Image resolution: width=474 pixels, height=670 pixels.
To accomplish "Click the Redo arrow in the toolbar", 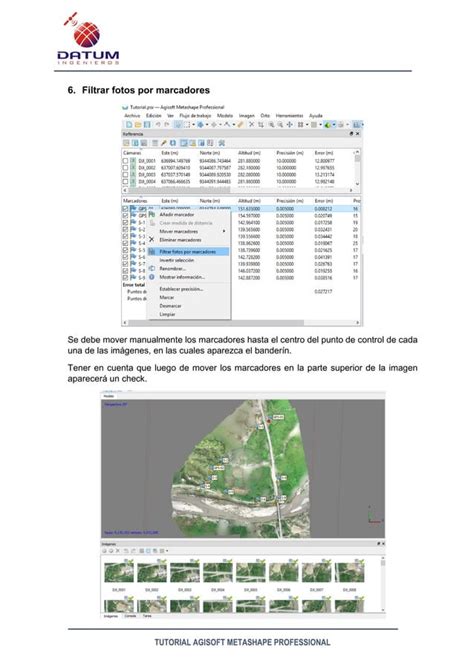I will click(167, 124).
